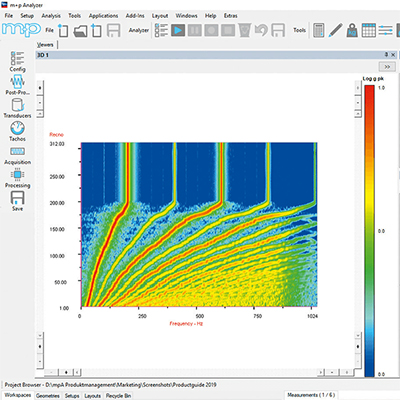Open the Add-Ins menu
This screenshot has height=400, width=400.
135,16
